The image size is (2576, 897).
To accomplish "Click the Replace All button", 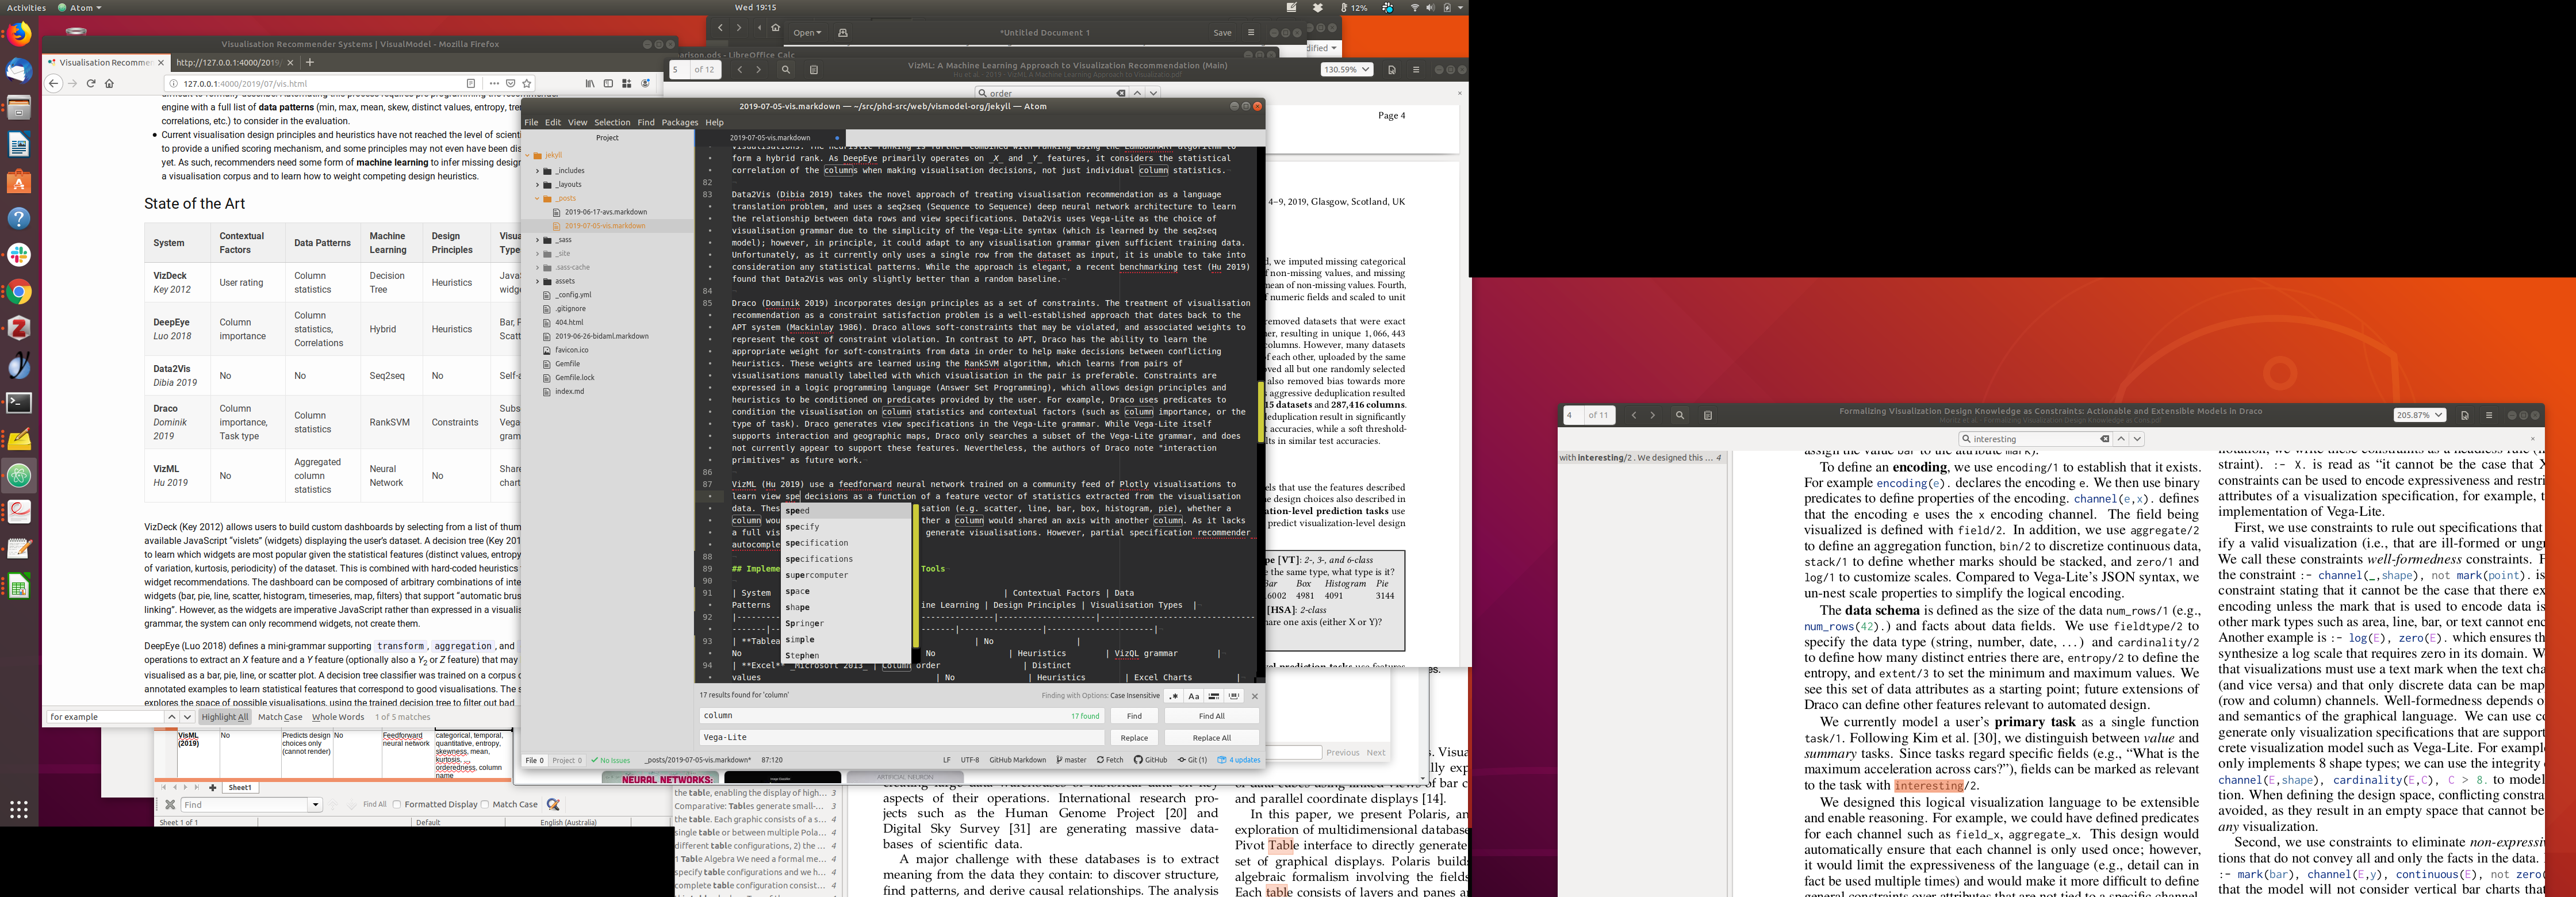I will (1211, 738).
